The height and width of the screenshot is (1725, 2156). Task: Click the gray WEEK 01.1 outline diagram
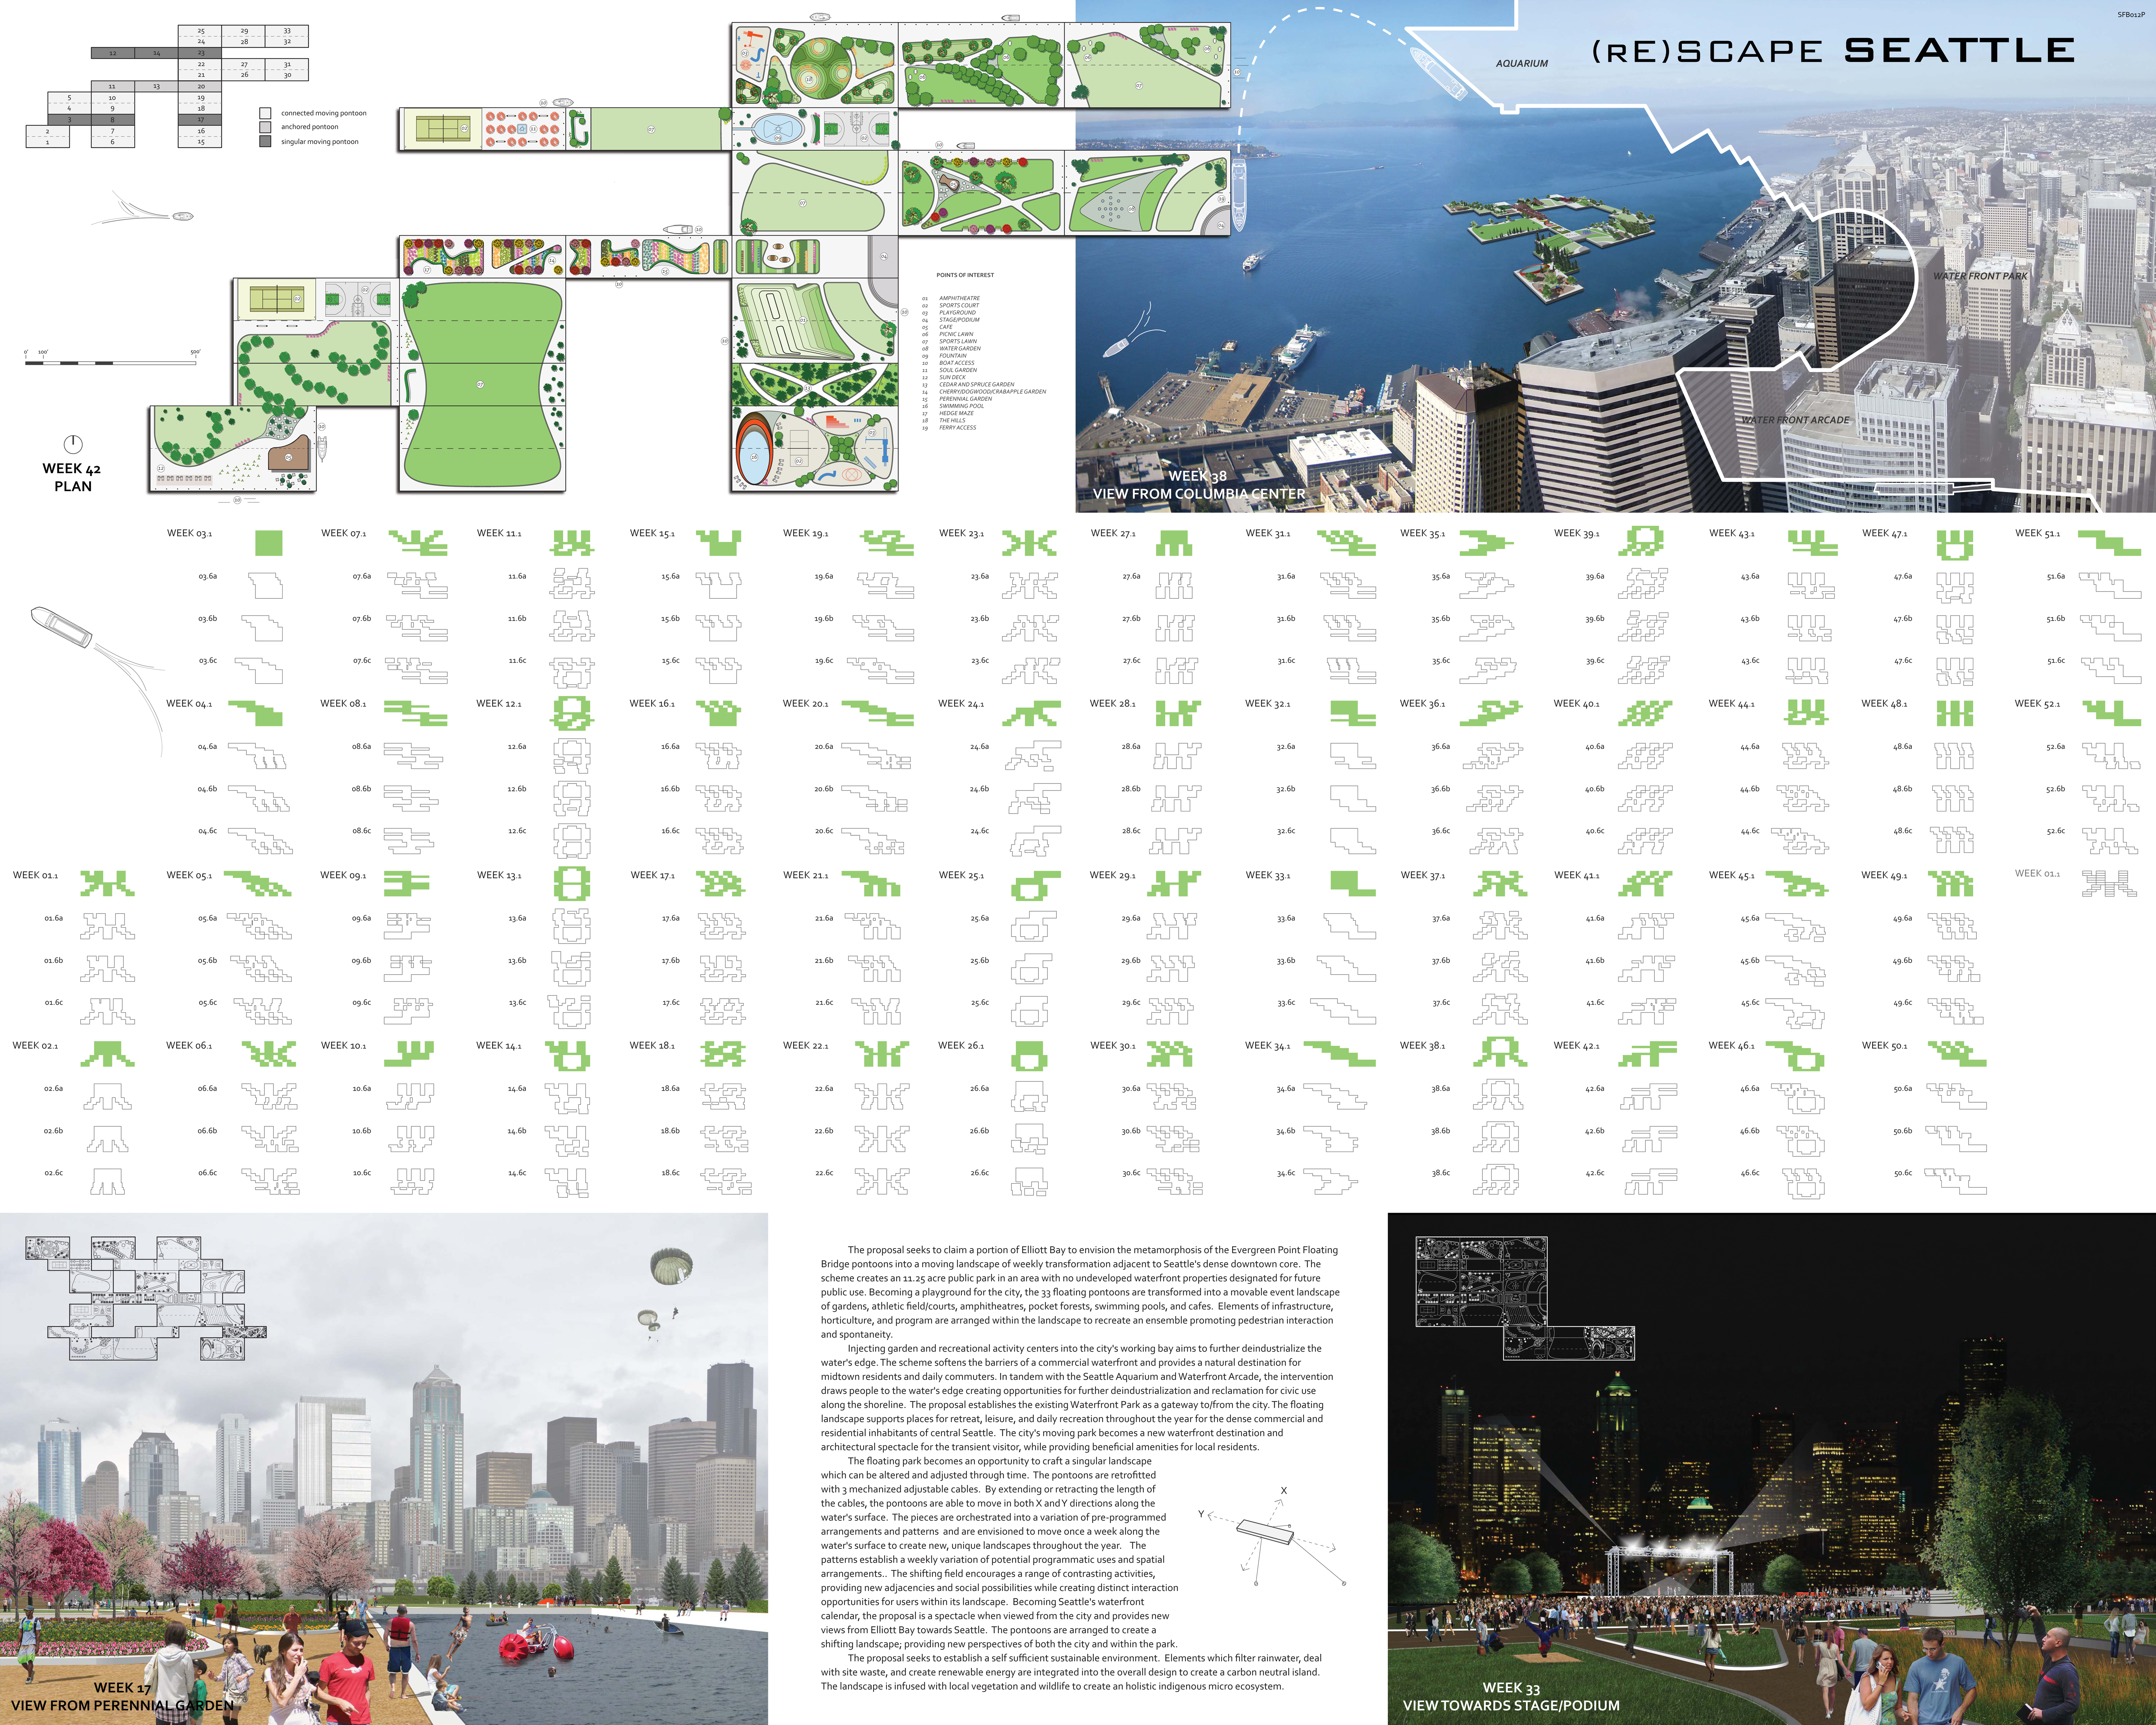click(2109, 884)
